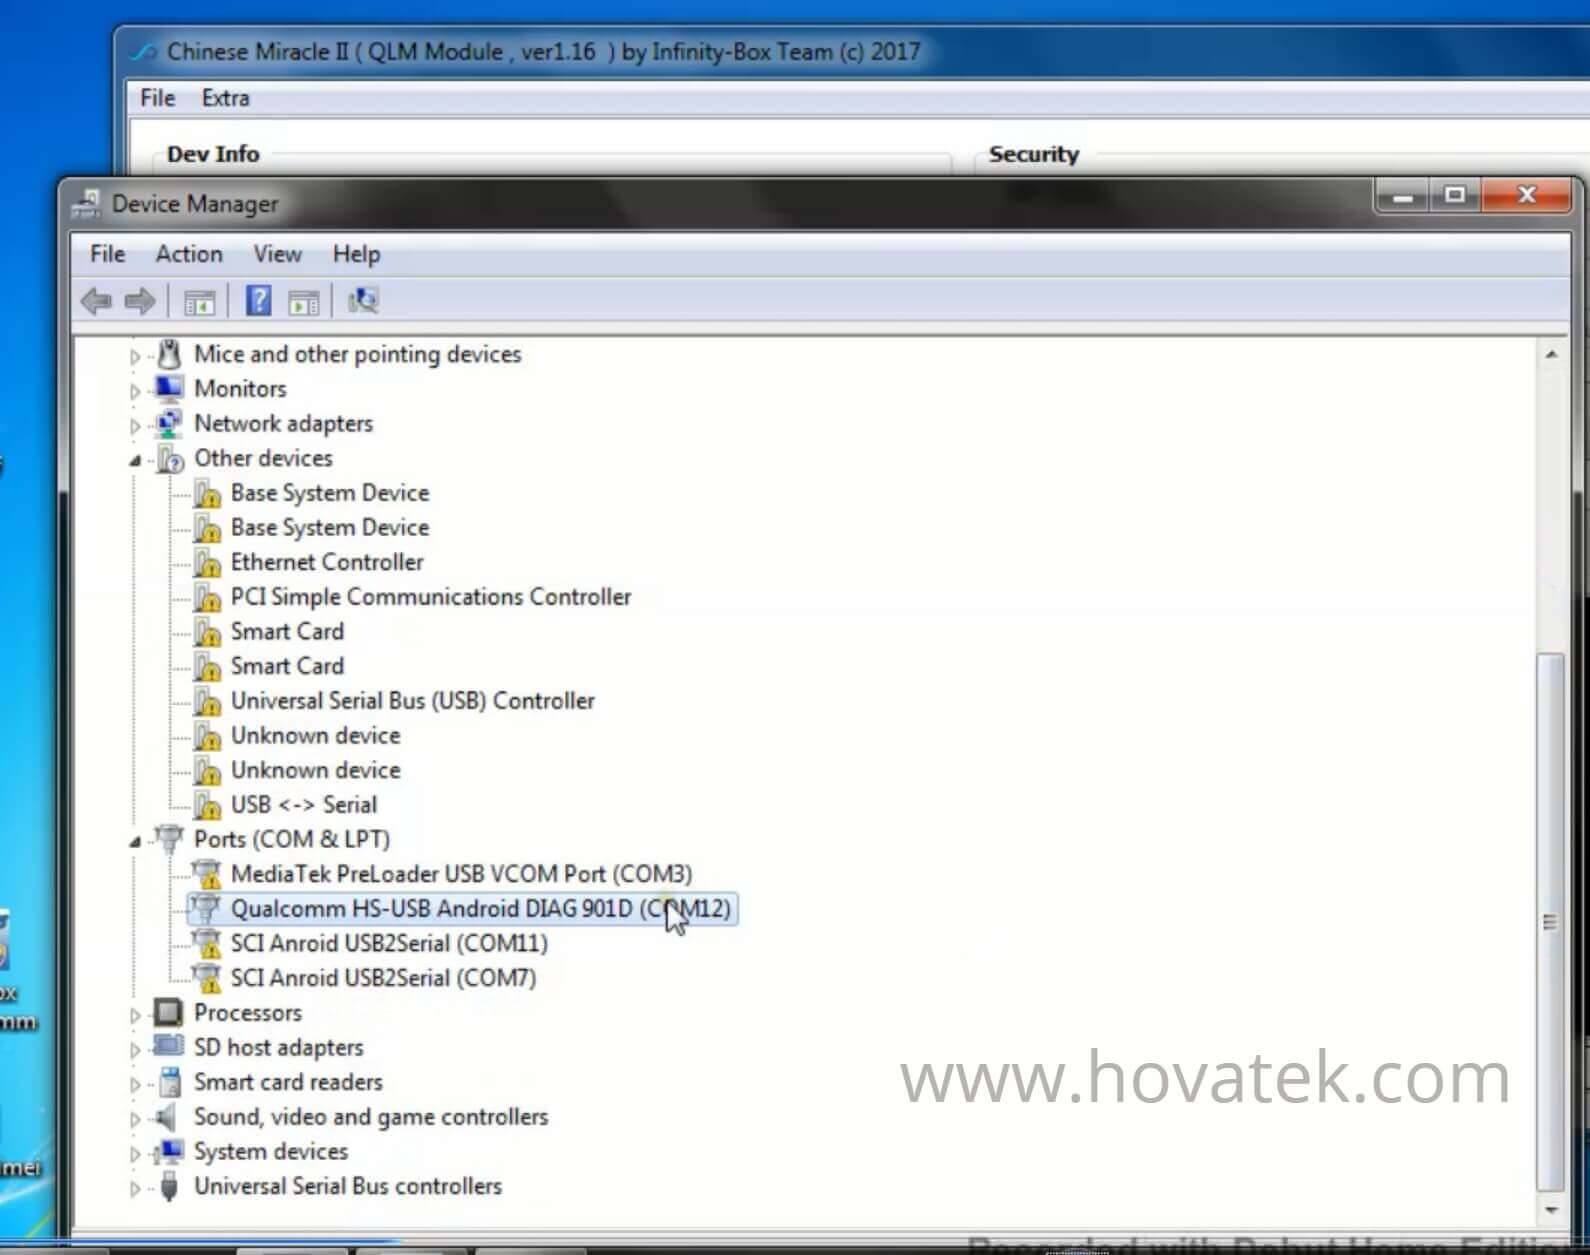
Task: Open the blue Help toolbar icon
Action: point(258,300)
